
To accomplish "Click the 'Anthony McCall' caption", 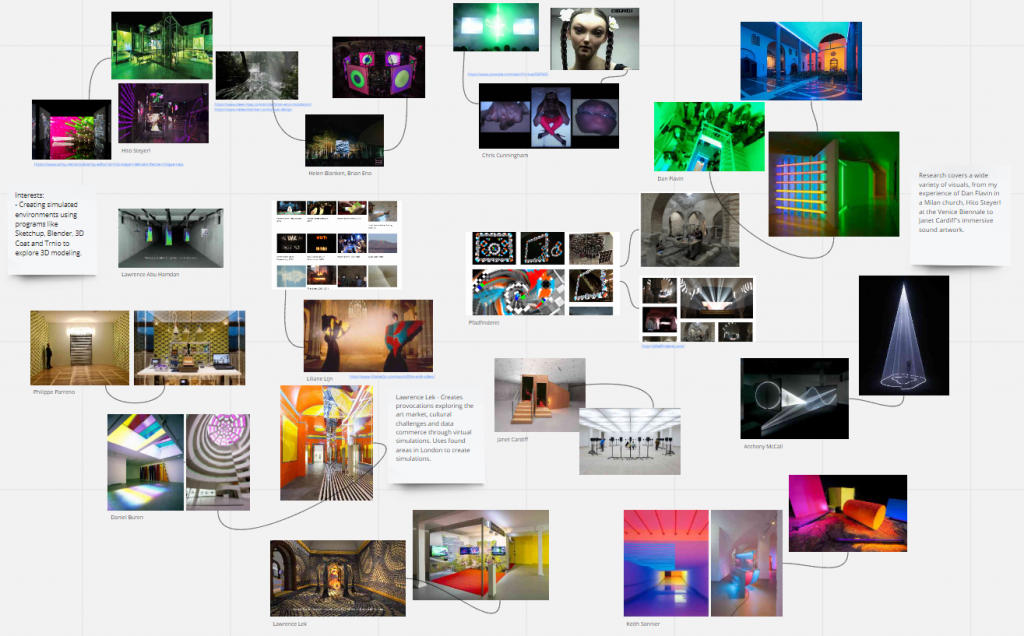I will [763, 447].
